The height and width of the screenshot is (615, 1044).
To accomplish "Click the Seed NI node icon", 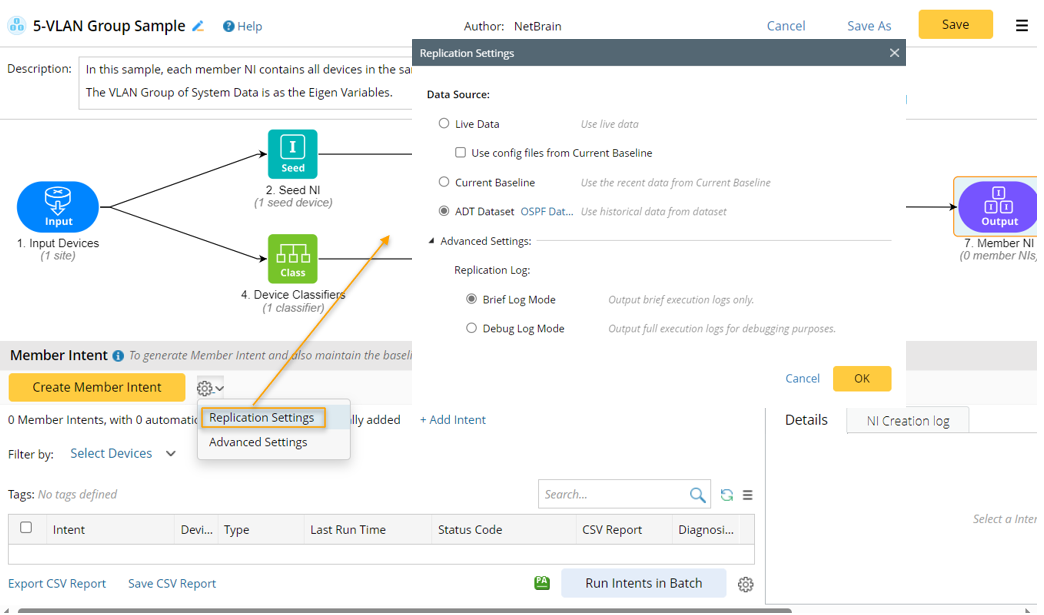I will (x=292, y=153).
